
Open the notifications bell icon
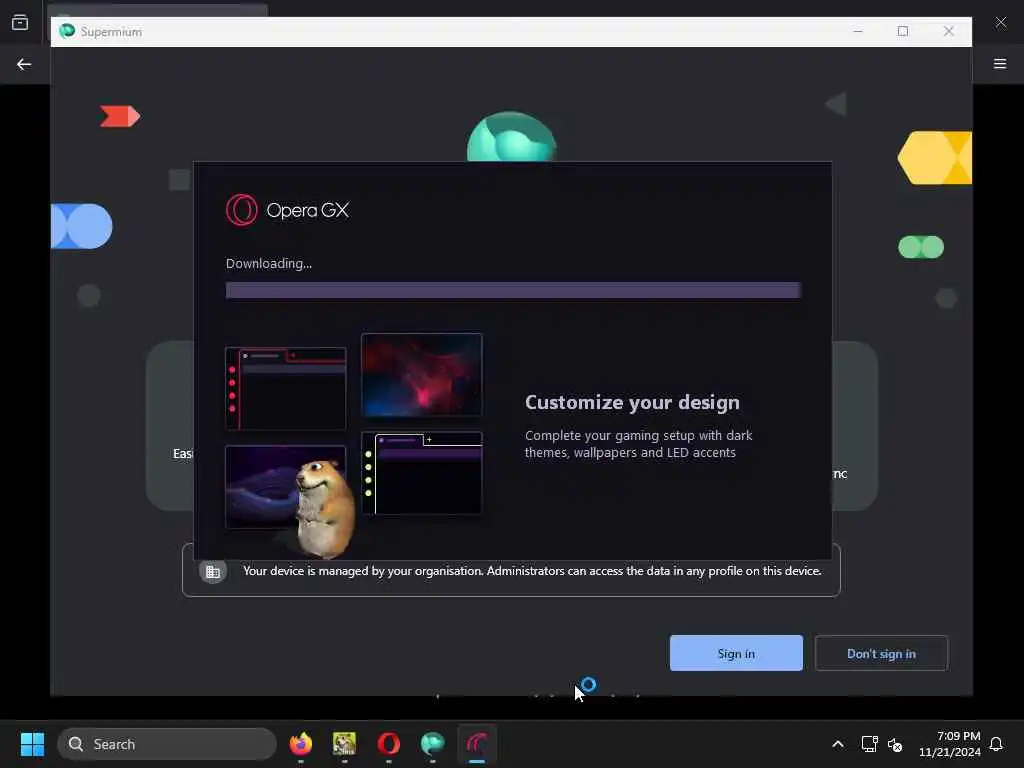click(997, 744)
